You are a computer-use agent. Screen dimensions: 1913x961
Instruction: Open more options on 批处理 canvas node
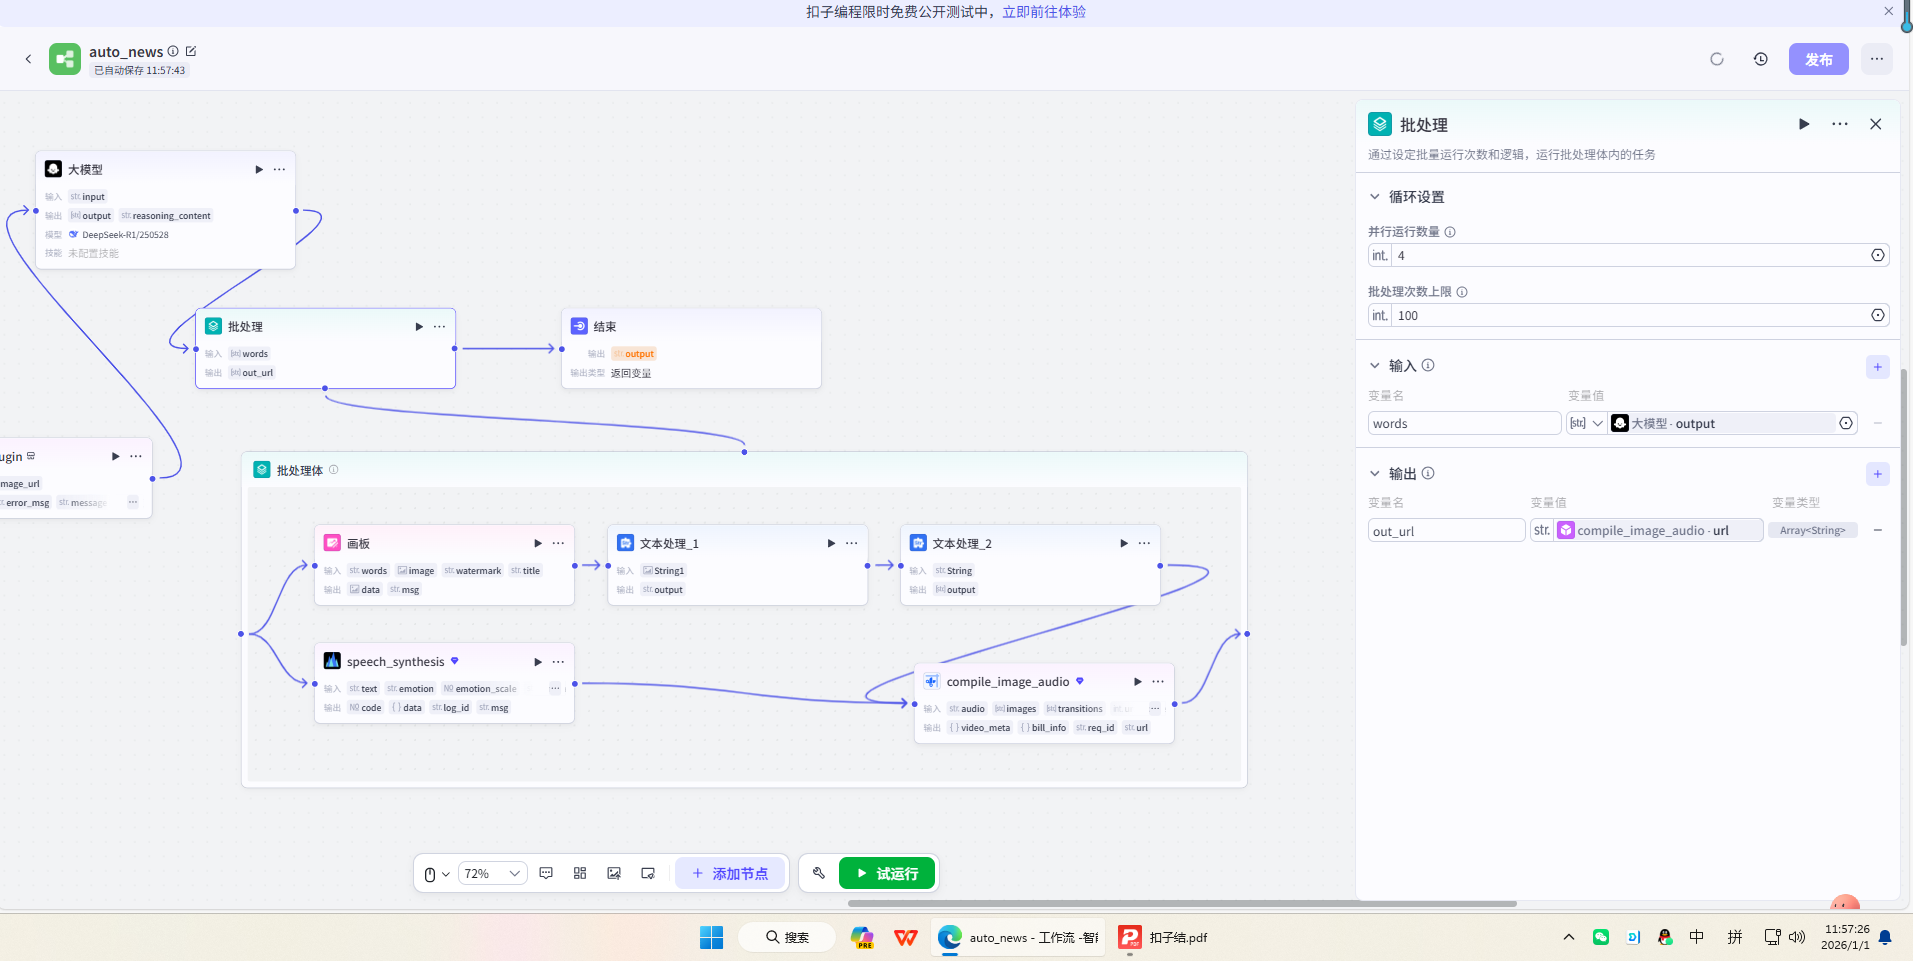click(x=439, y=326)
